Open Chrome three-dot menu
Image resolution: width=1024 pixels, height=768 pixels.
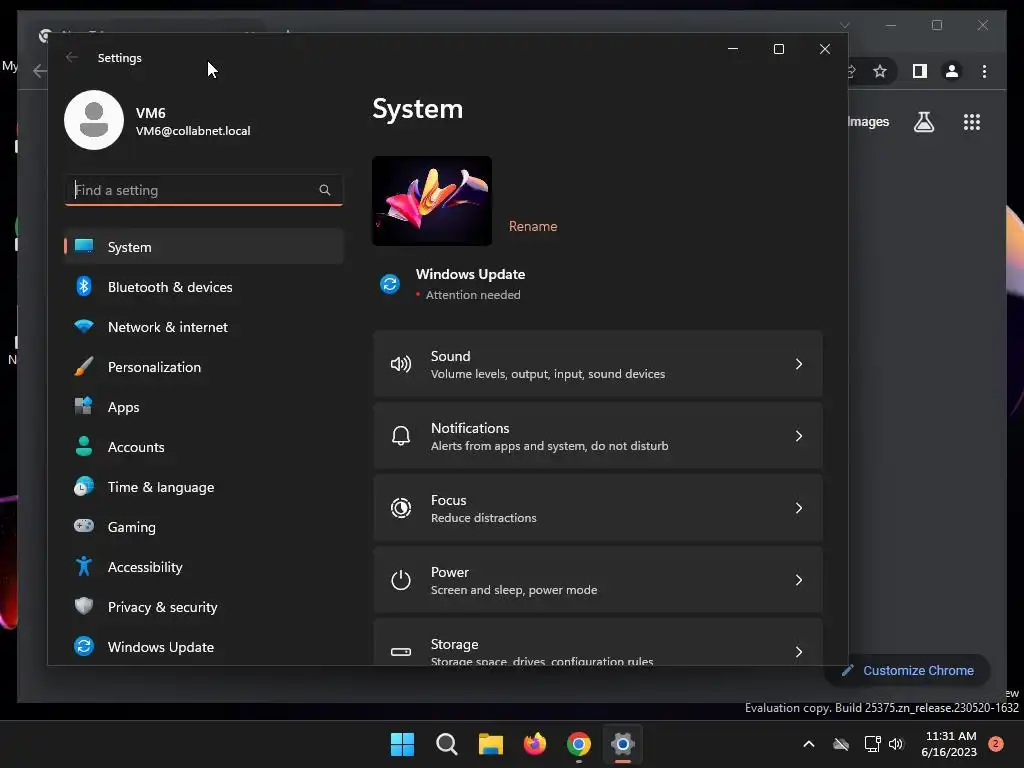click(984, 71)
